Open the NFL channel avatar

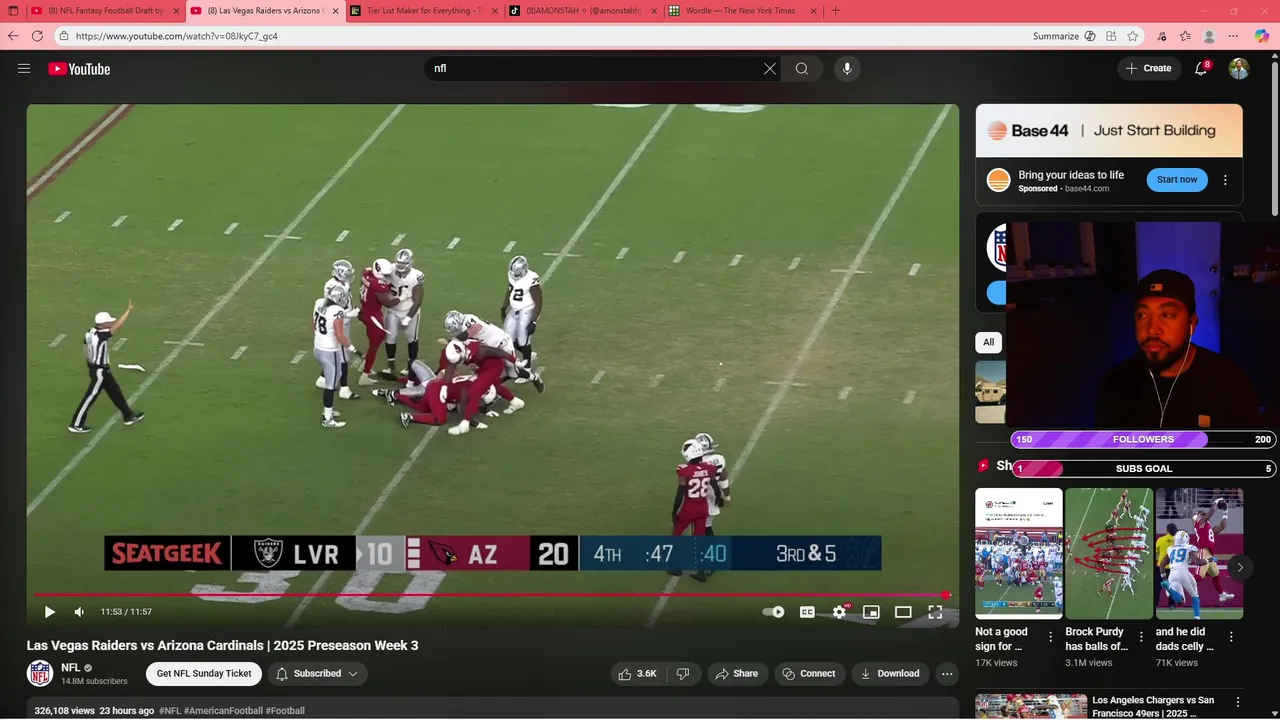click(x=40, y=673)
